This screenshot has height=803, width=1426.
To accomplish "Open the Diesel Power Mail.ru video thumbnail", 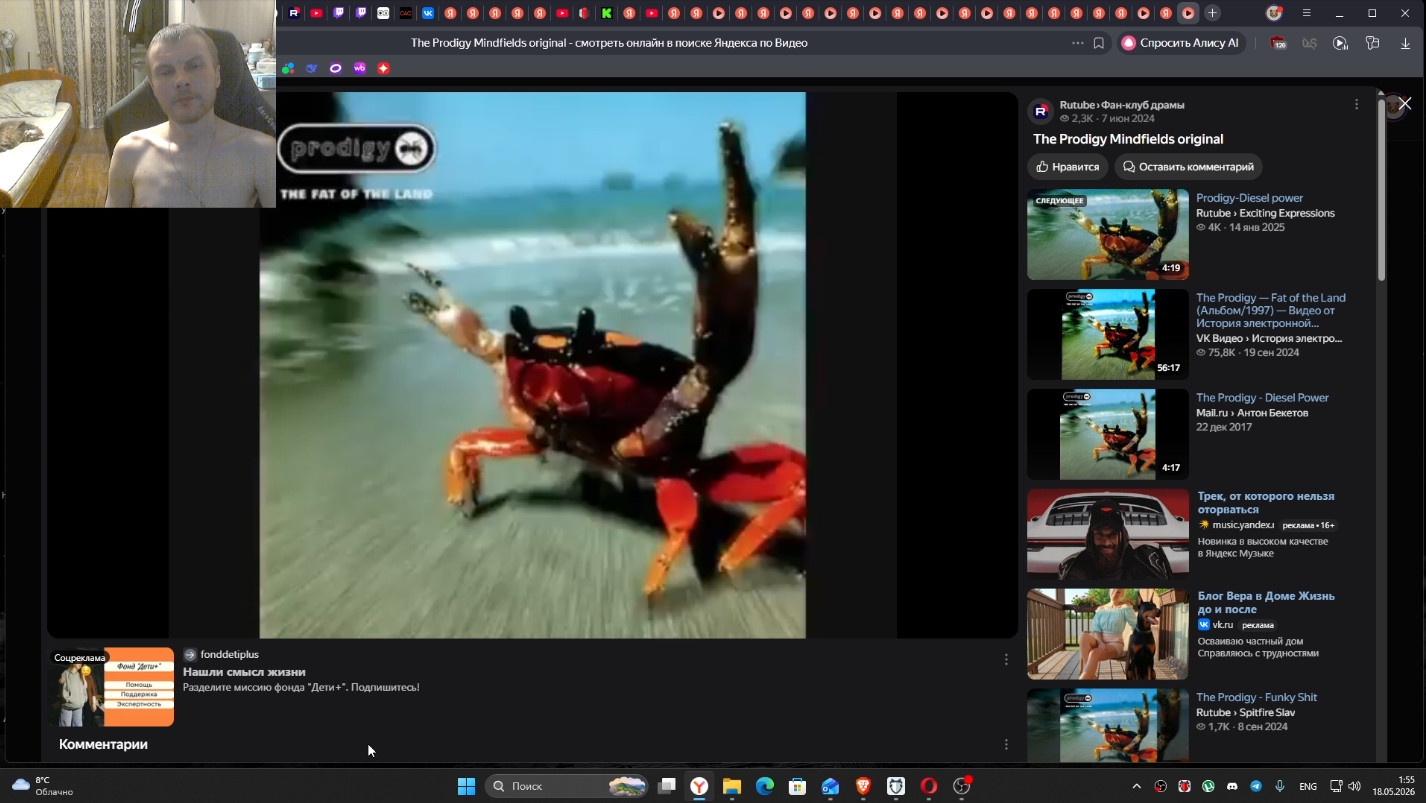I will pyautogui.click(x=1108, y=434).
